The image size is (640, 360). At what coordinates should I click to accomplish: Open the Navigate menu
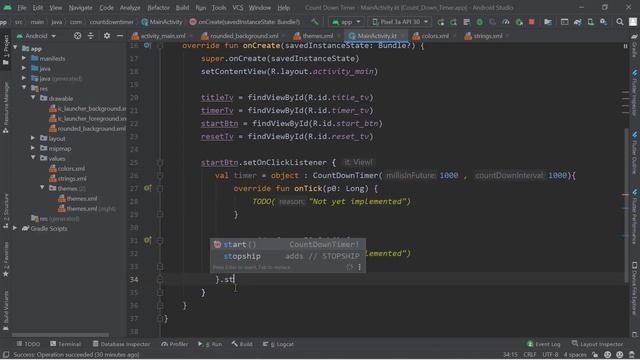pos(80,8)
